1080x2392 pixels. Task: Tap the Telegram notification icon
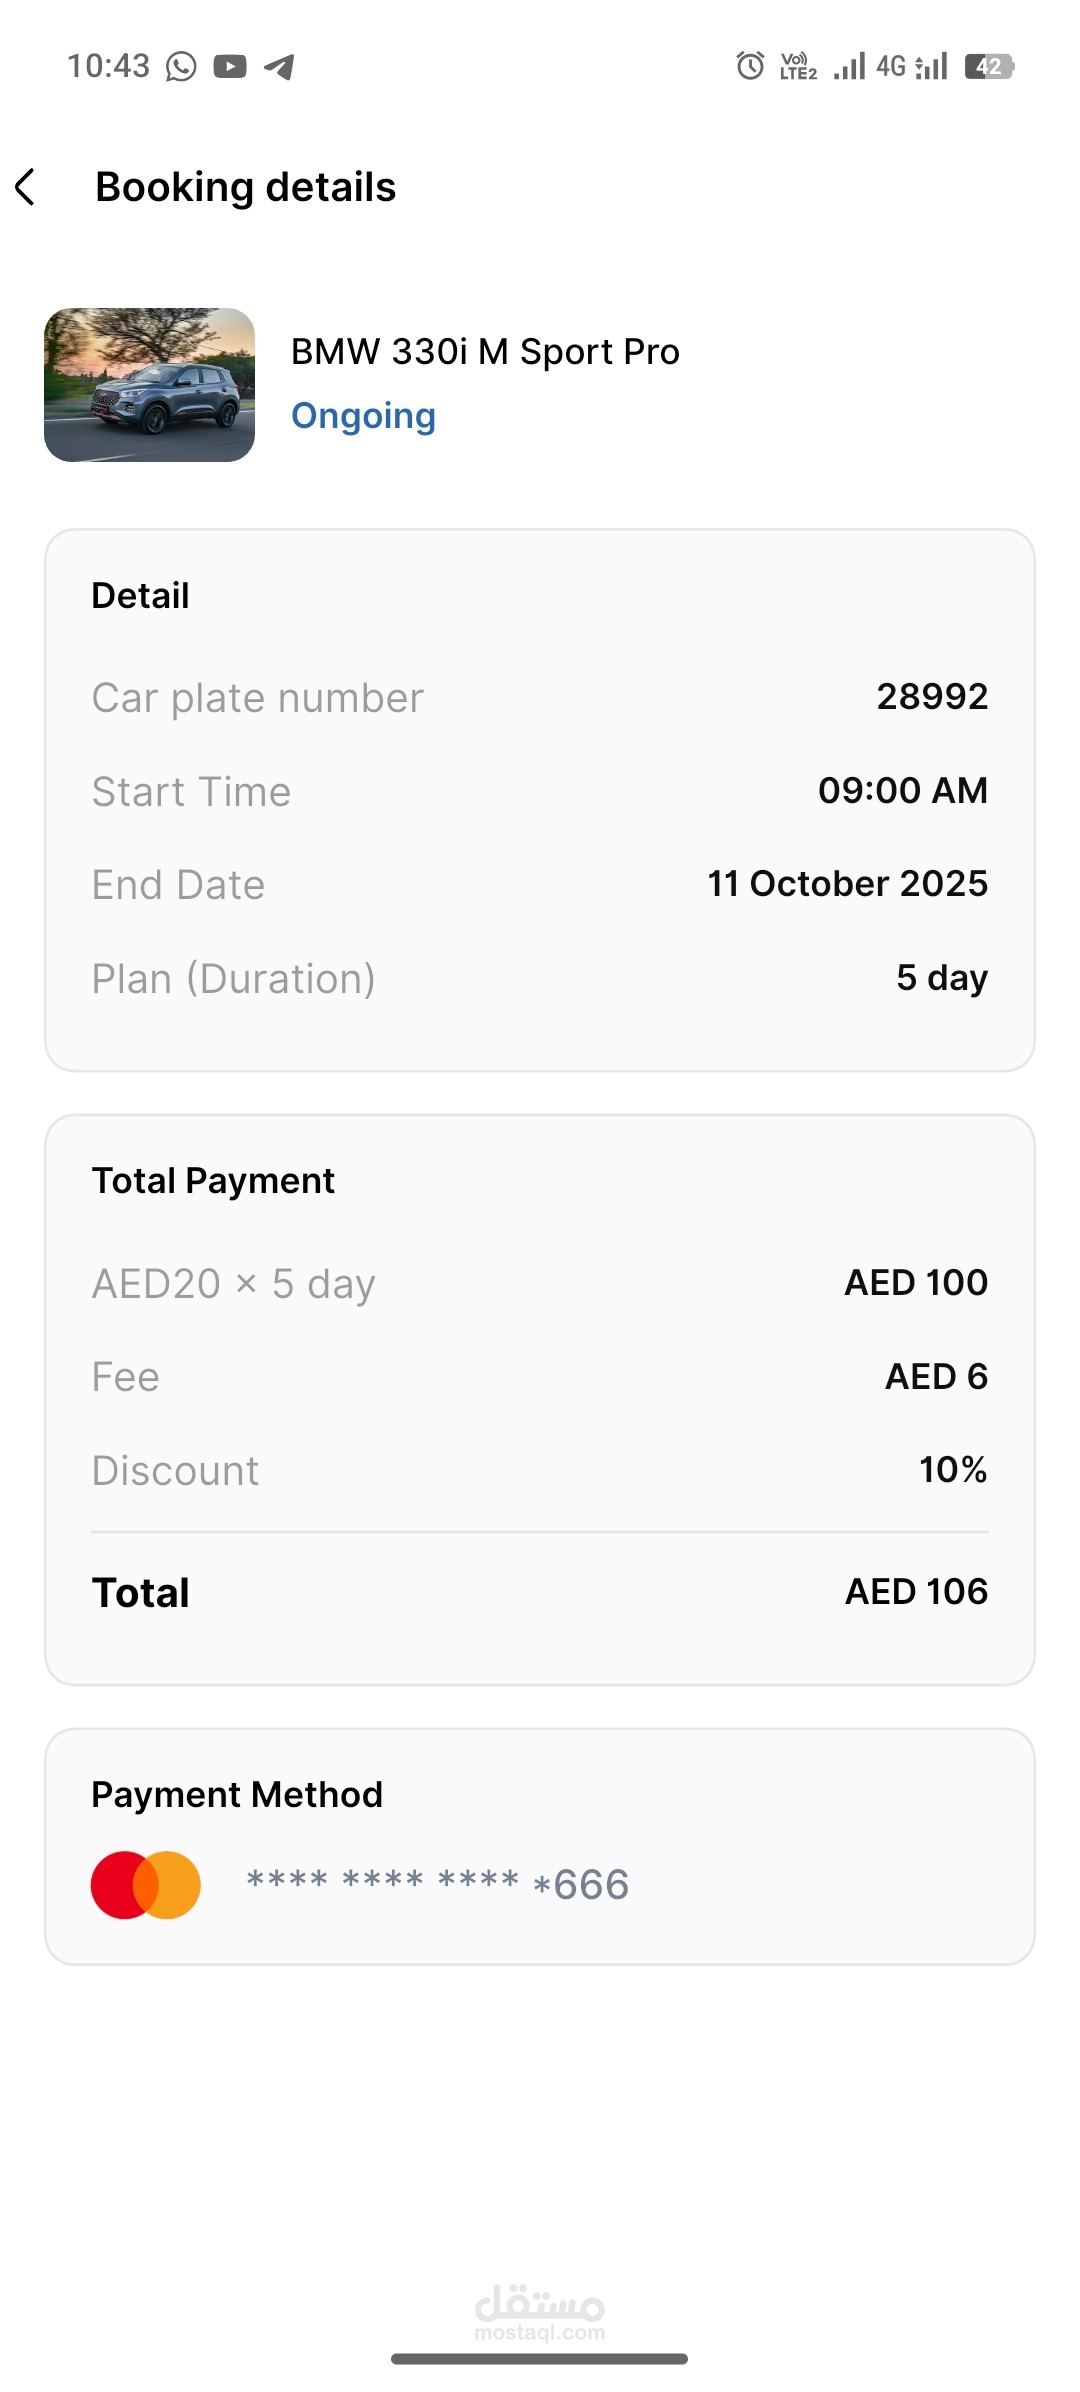[x=279, y=67]
